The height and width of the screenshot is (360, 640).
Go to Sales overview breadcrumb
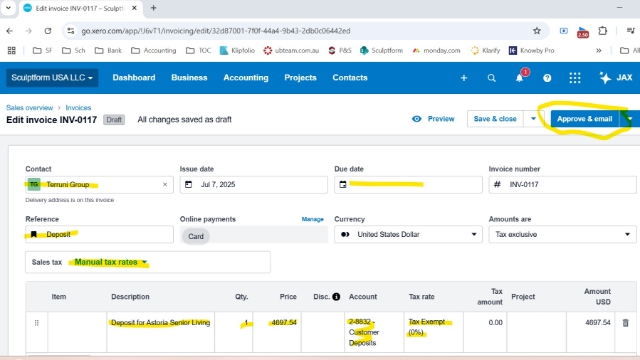(x=29, y=108)
